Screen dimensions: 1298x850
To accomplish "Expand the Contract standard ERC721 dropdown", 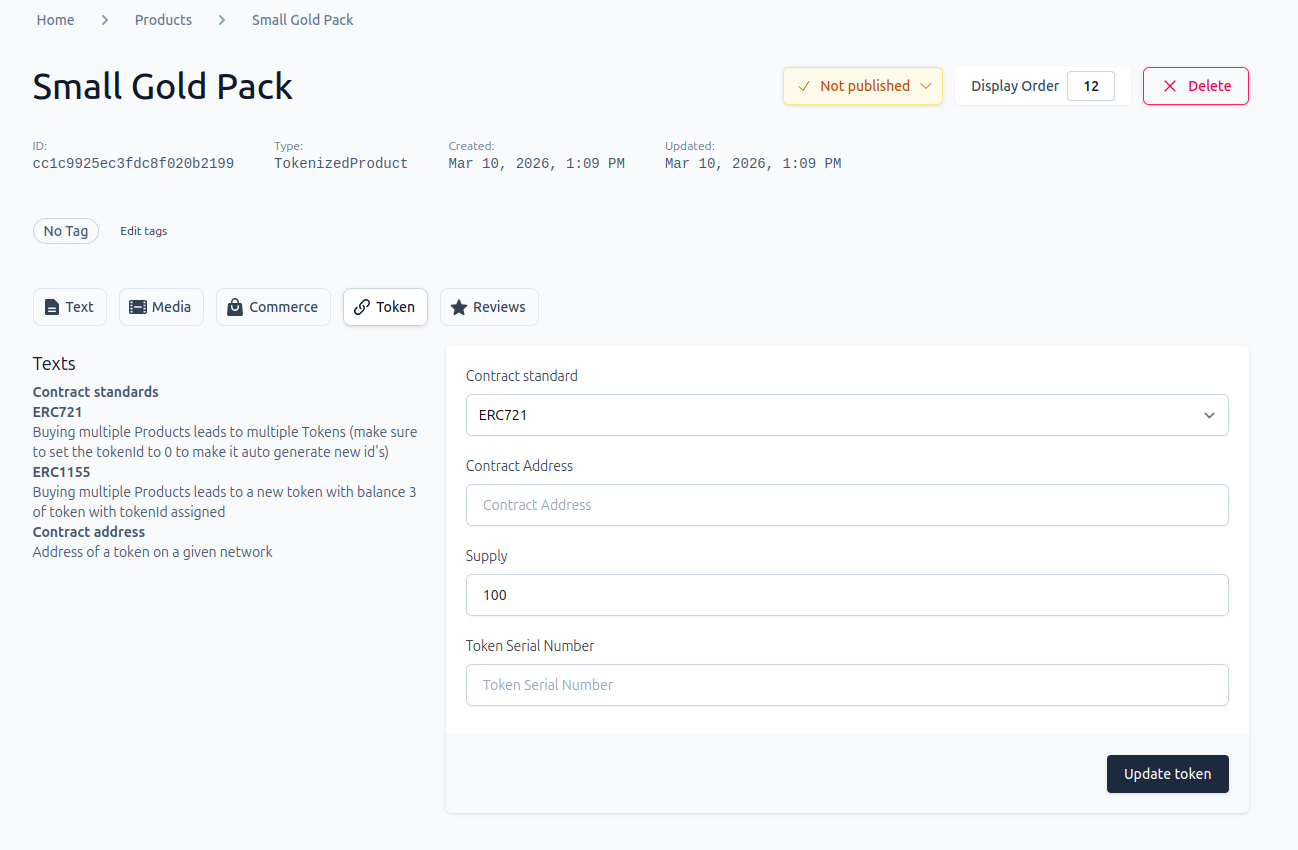I will coord(847,415).
